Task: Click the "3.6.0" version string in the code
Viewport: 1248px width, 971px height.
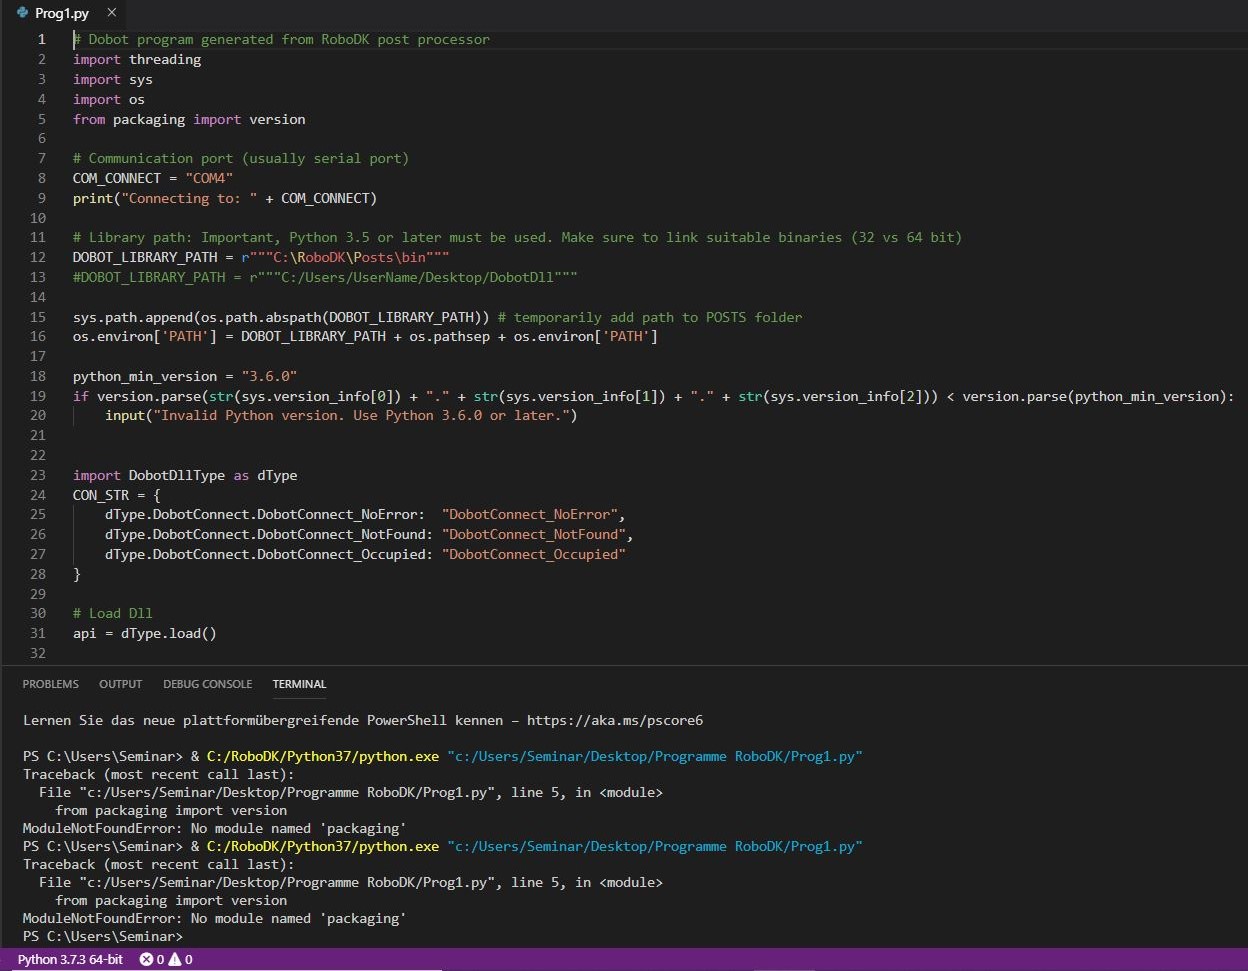Action: tap(272, 376)
